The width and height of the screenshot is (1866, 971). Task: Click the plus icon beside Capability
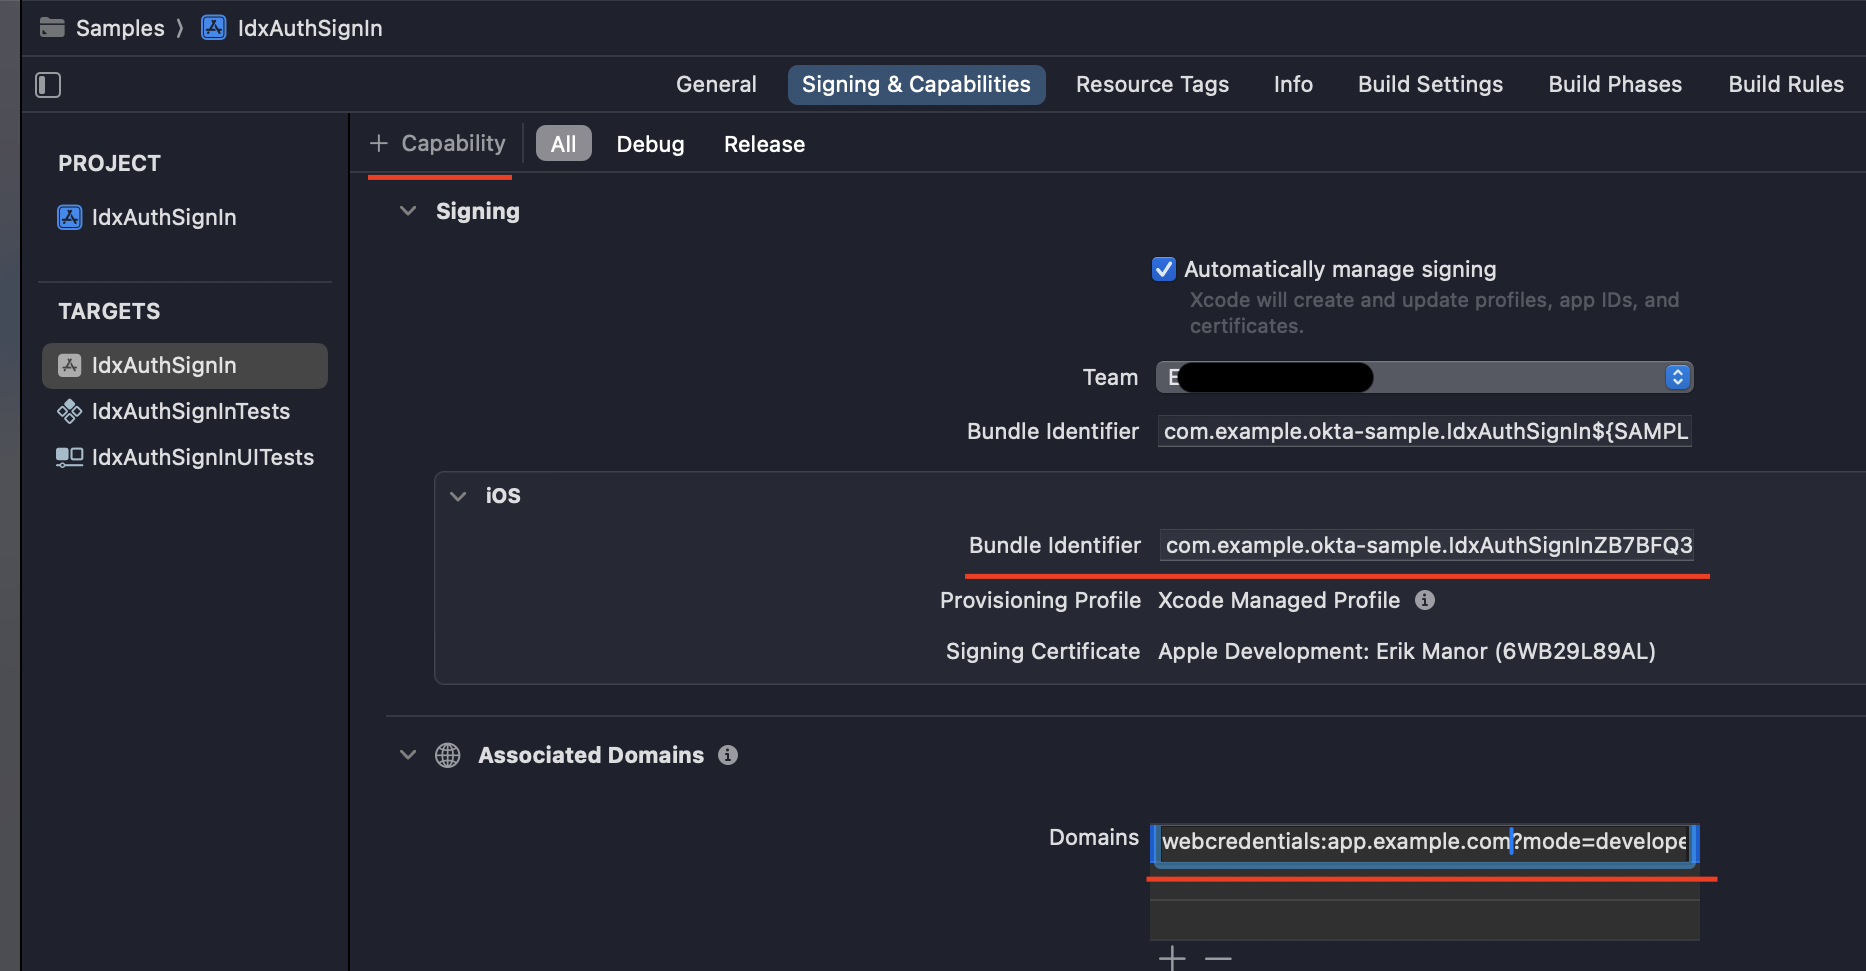[378, 143]
